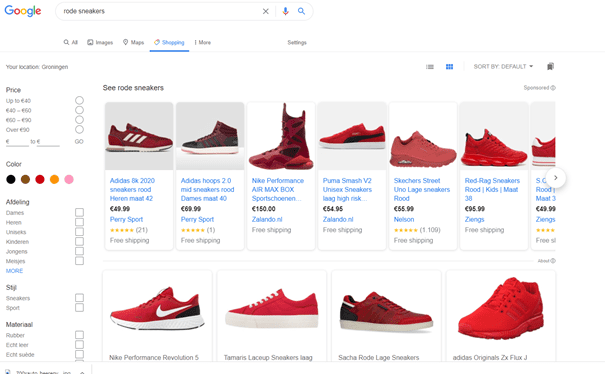Open the Images tab
Image resolution: width=605 pixels, height=374 pixels.
pos(100,42)
